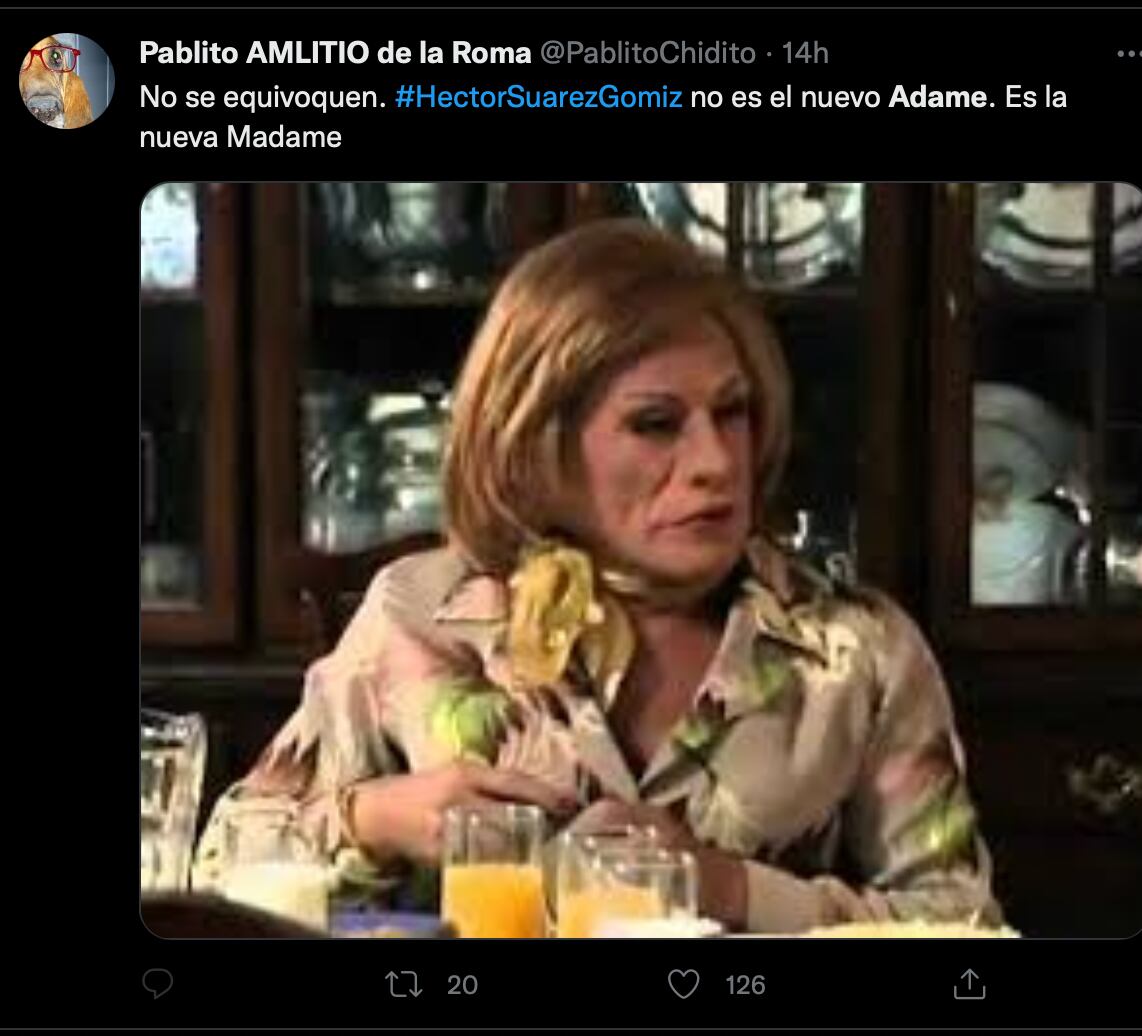
Task: Open the @PablitoChidito handle
Action: coord(647,53)
